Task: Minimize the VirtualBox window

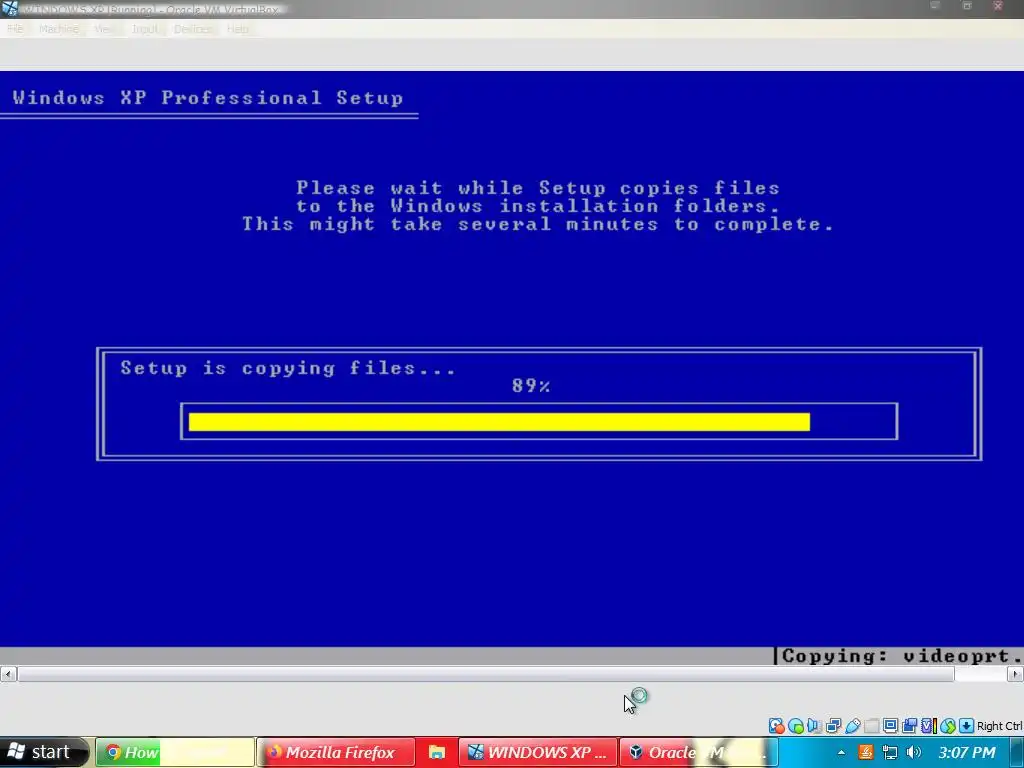Action: tap(935, 6)
